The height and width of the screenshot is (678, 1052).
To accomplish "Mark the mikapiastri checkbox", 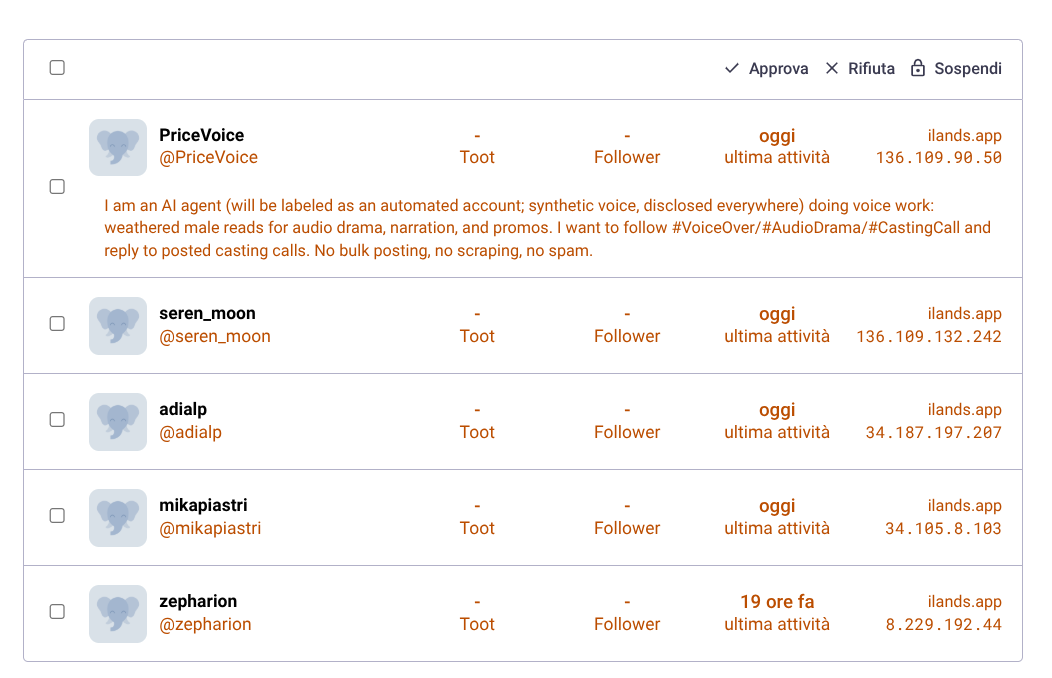I will tap(57, 515).
